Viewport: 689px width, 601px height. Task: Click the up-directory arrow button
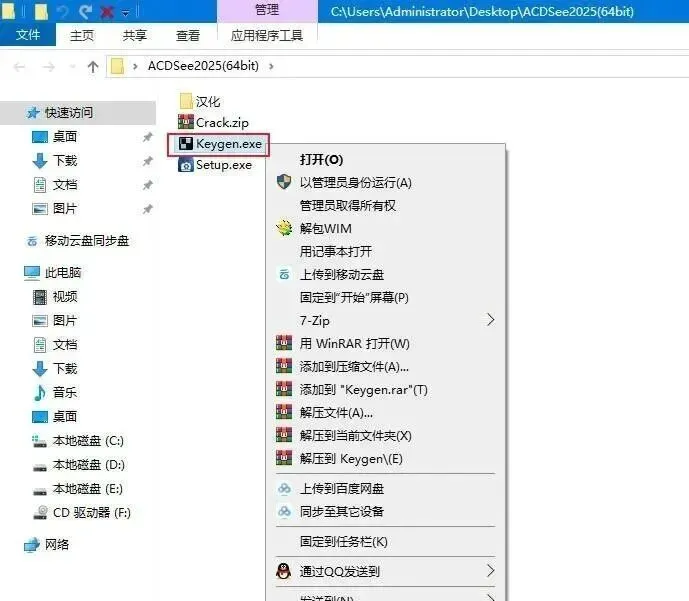pyautogui.click(x=93, y=67)
